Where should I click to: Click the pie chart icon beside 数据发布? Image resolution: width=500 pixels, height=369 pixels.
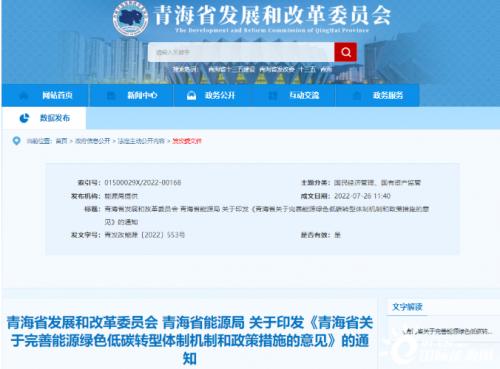point(24,118)
